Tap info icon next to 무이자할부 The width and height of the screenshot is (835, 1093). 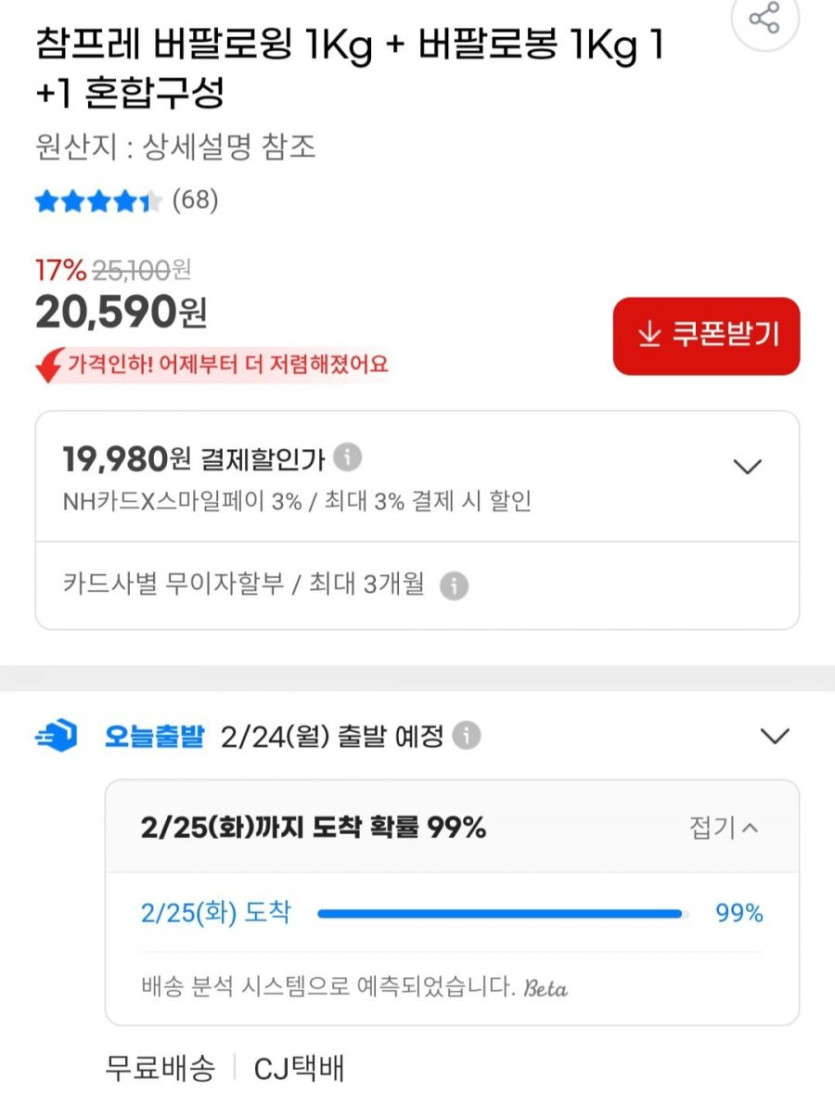(x=454, y=586)
